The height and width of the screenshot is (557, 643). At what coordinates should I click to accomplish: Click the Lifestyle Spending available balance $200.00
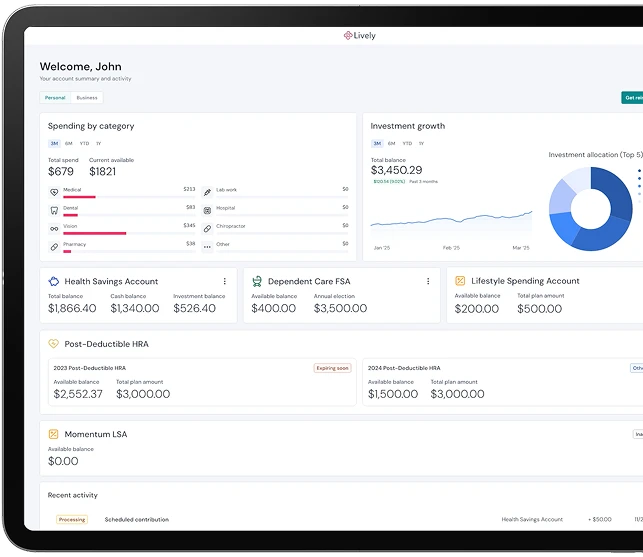coord(477,308)
